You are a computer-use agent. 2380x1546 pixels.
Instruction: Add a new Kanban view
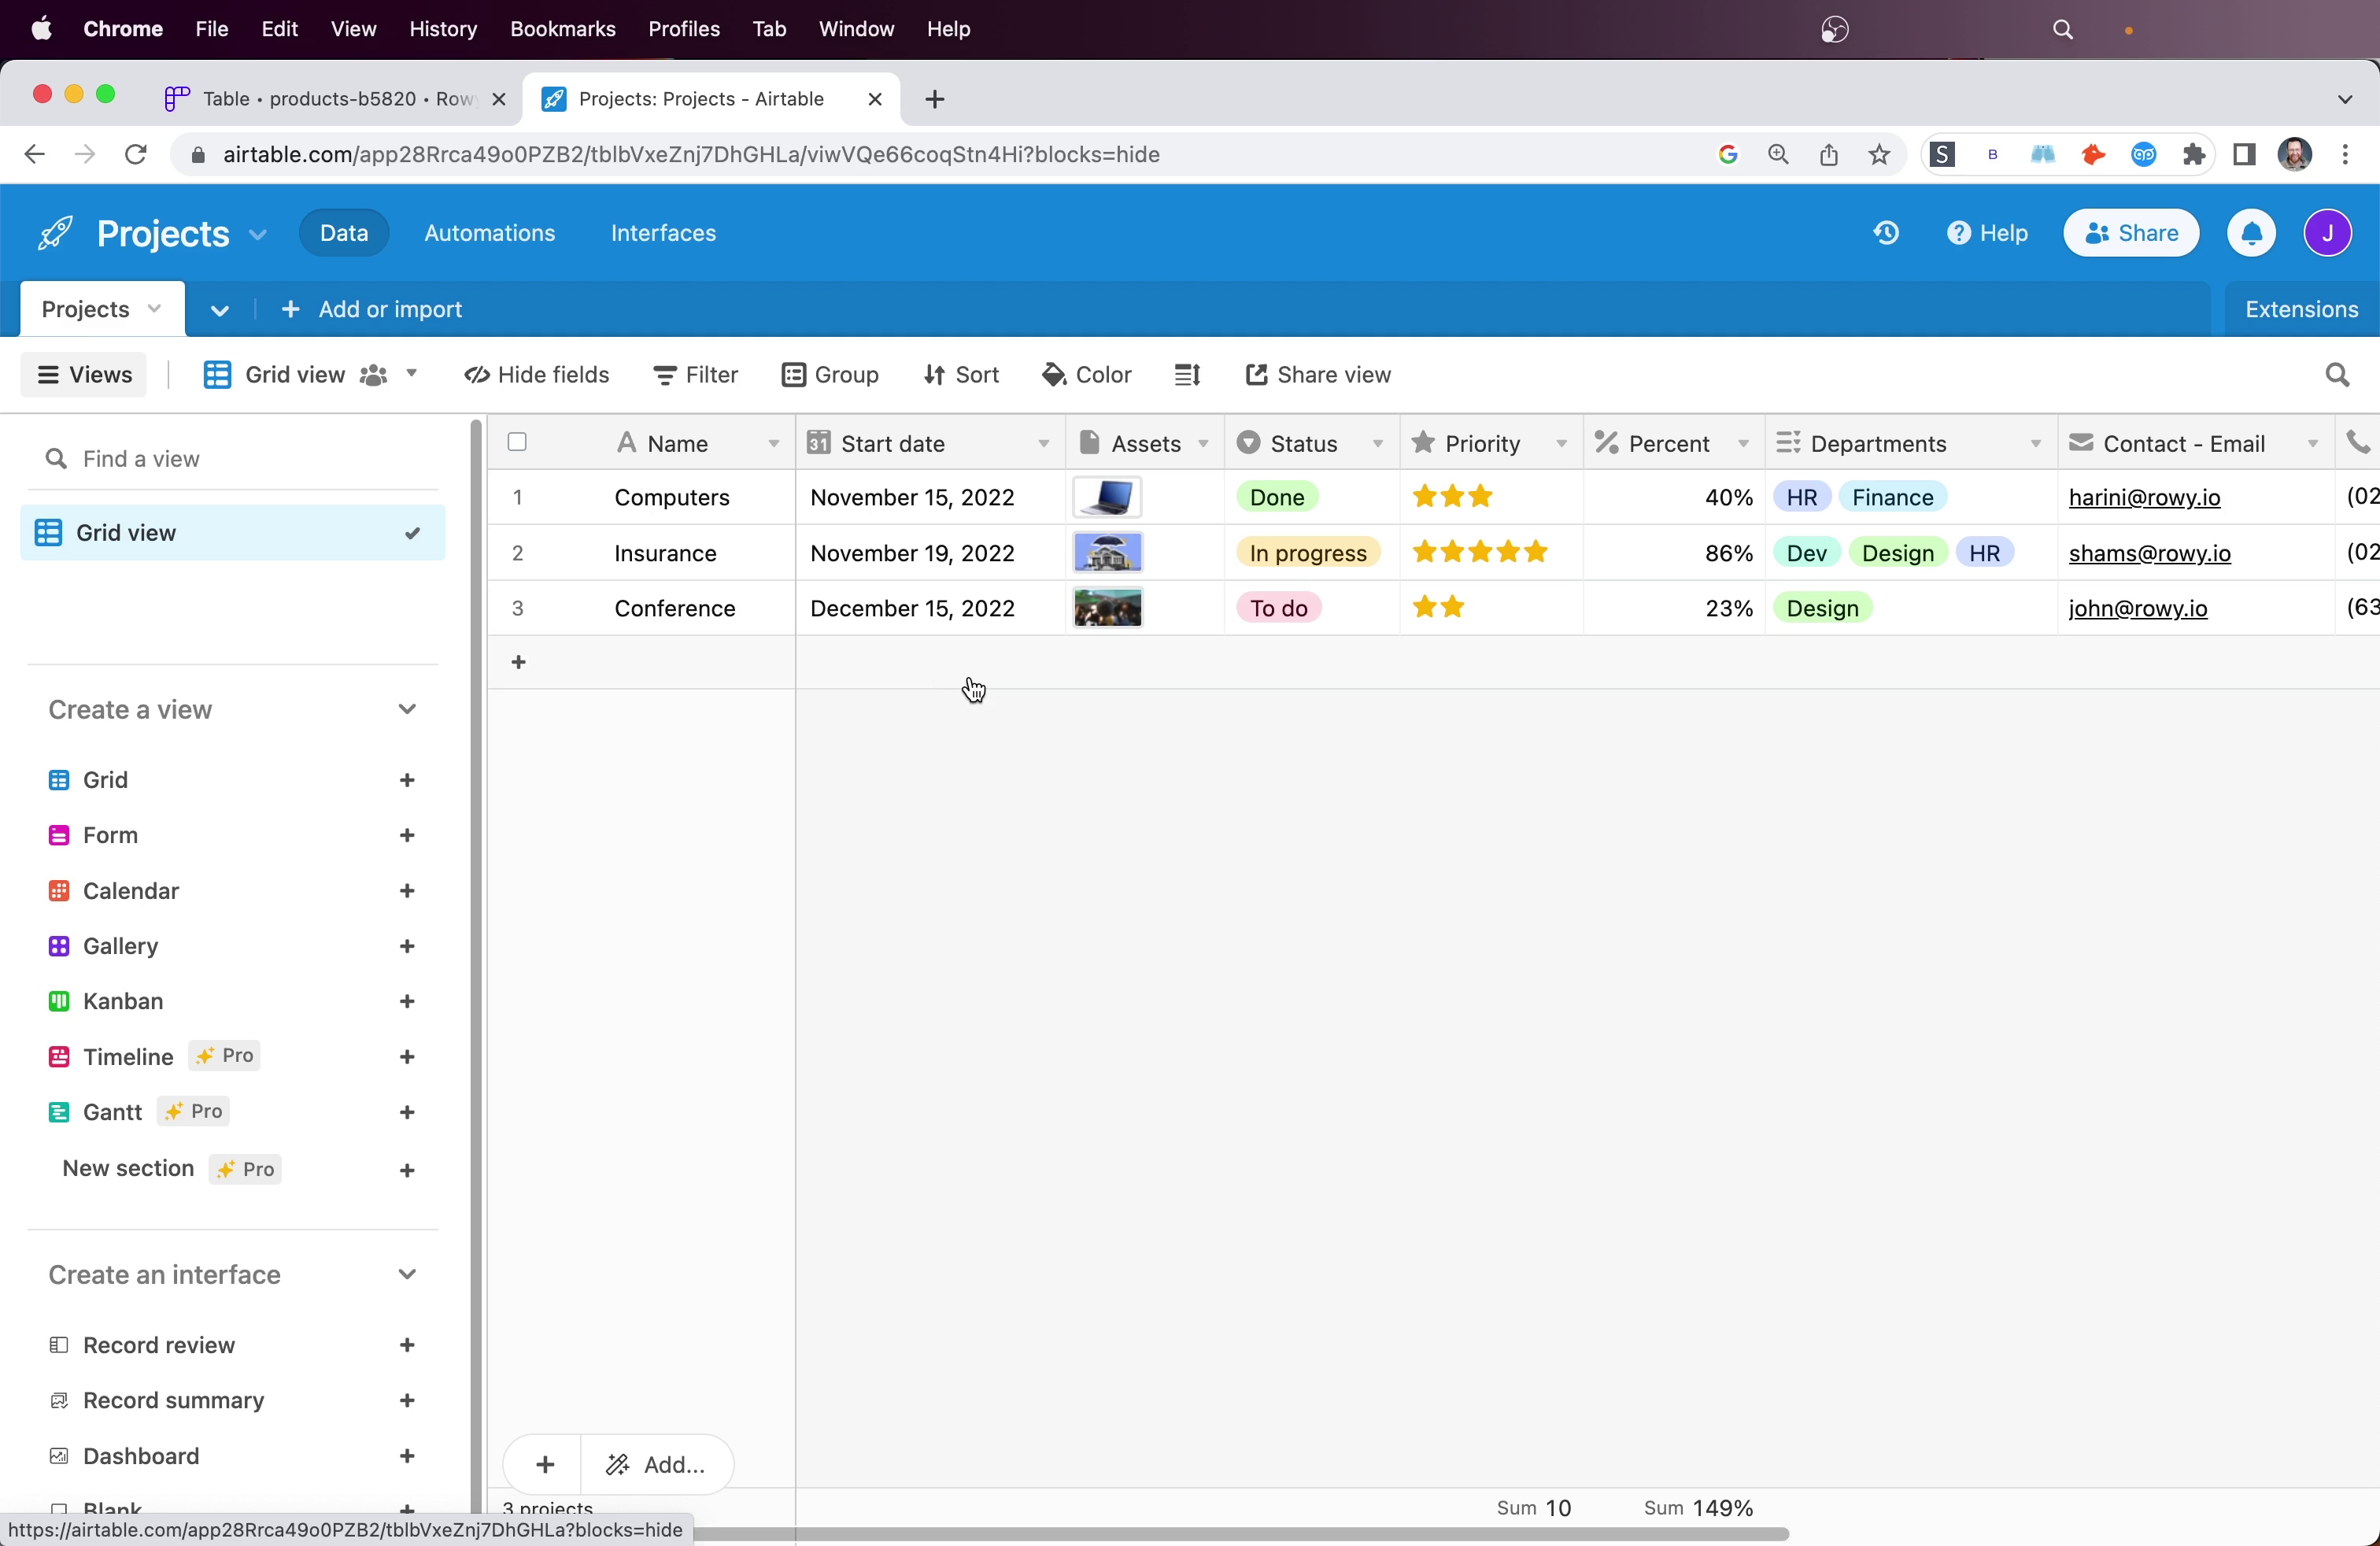click(407, 1002)
